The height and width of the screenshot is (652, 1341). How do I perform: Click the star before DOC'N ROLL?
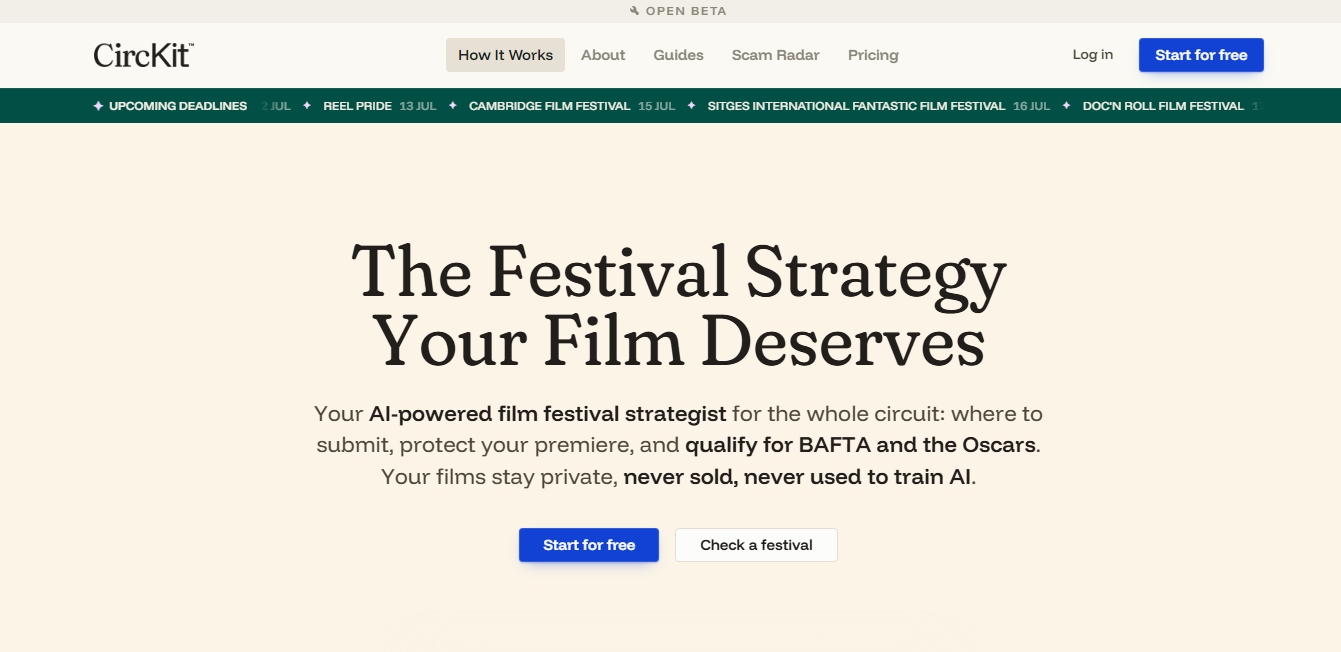tap(1067, 106)
